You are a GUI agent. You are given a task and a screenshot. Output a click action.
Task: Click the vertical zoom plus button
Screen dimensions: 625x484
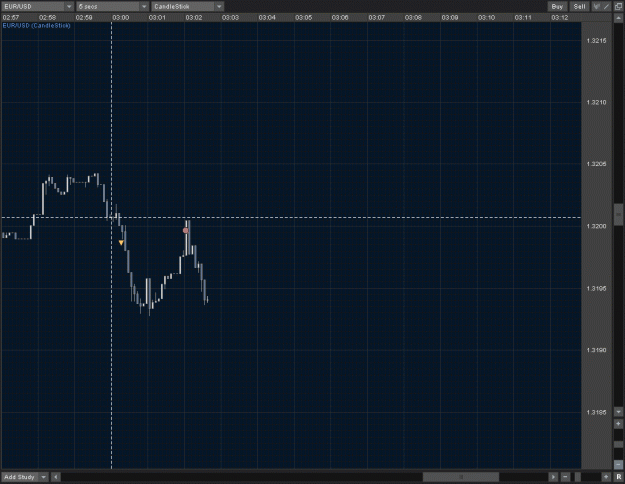pos(619,423)
